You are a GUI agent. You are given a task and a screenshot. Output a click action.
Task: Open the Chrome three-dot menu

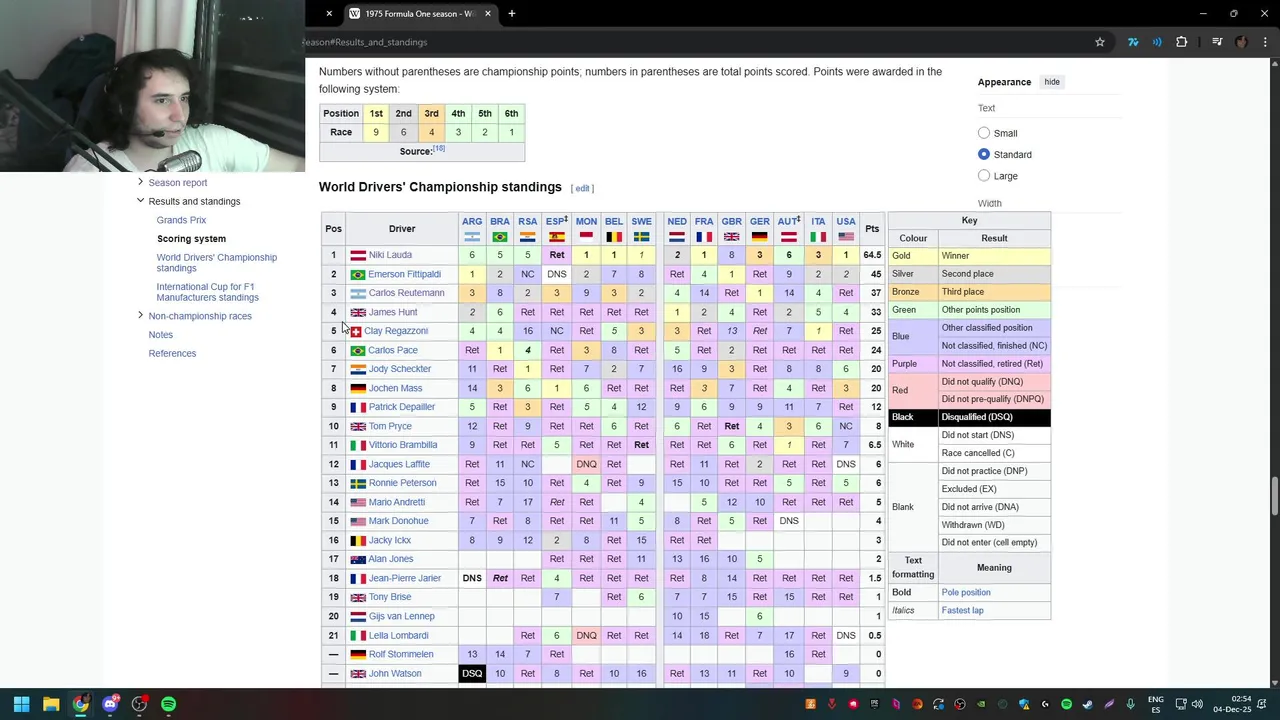tap(1265, 42)
